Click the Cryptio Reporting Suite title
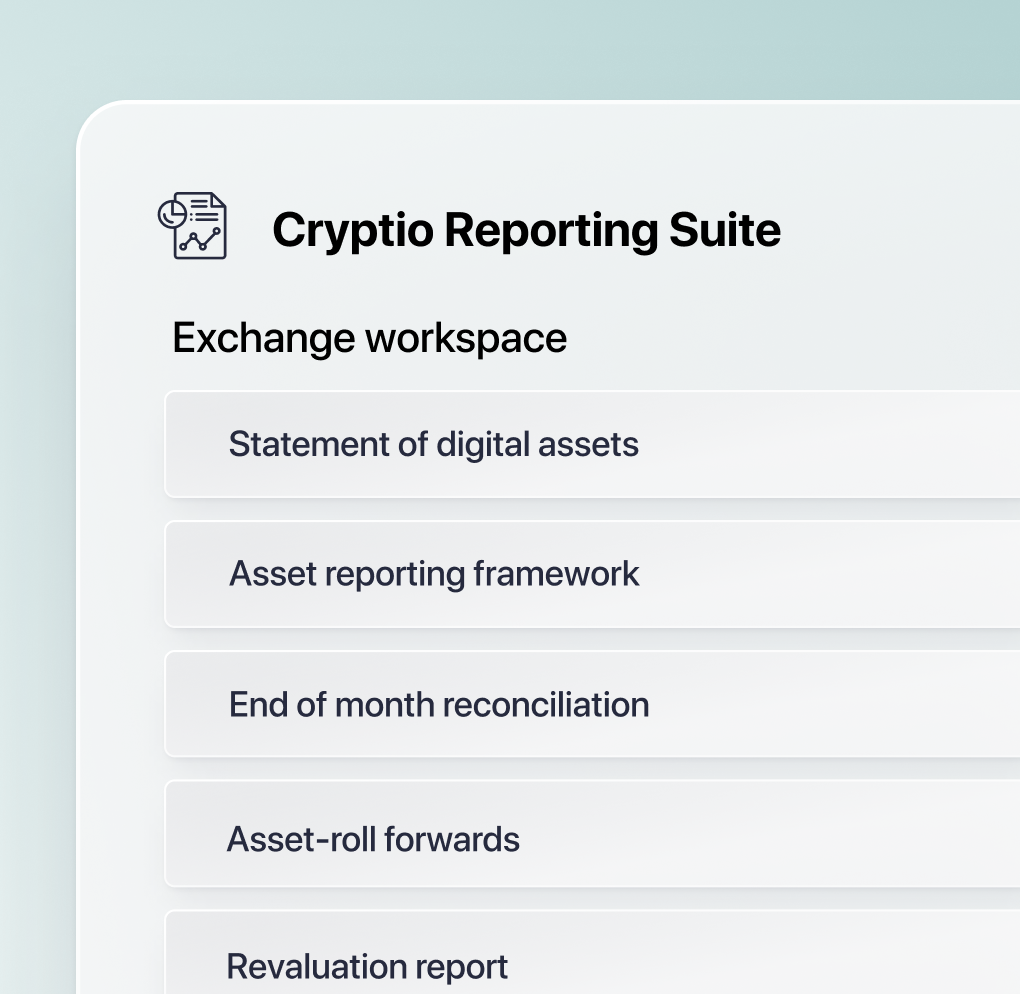Image resolution: width=1020 pixels, height=994 pixels. point(526,230)
